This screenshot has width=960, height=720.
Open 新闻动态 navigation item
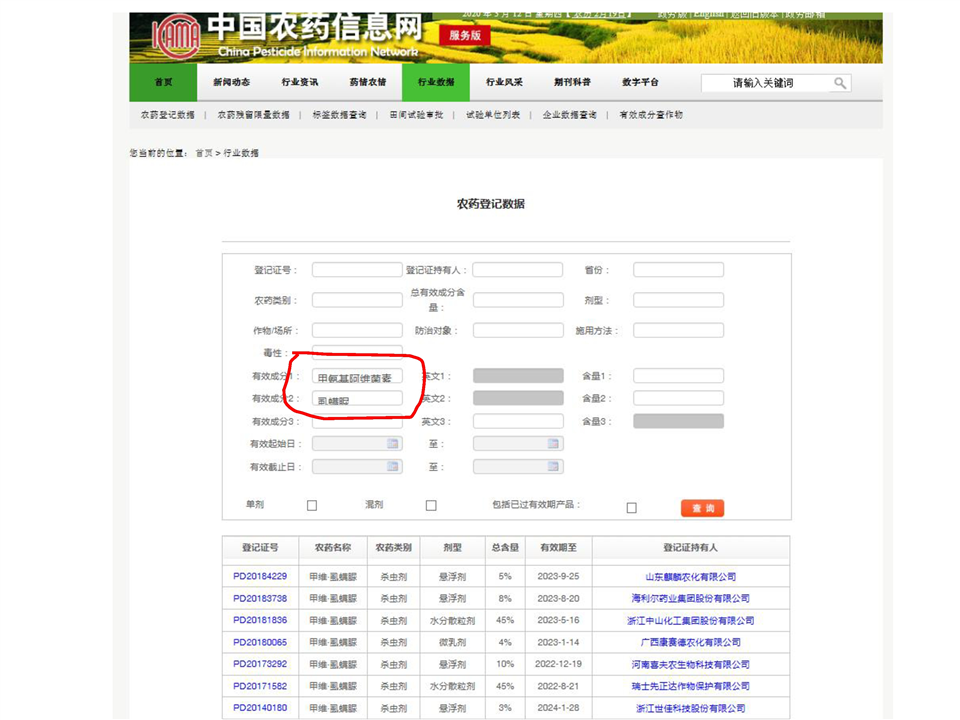231,82
